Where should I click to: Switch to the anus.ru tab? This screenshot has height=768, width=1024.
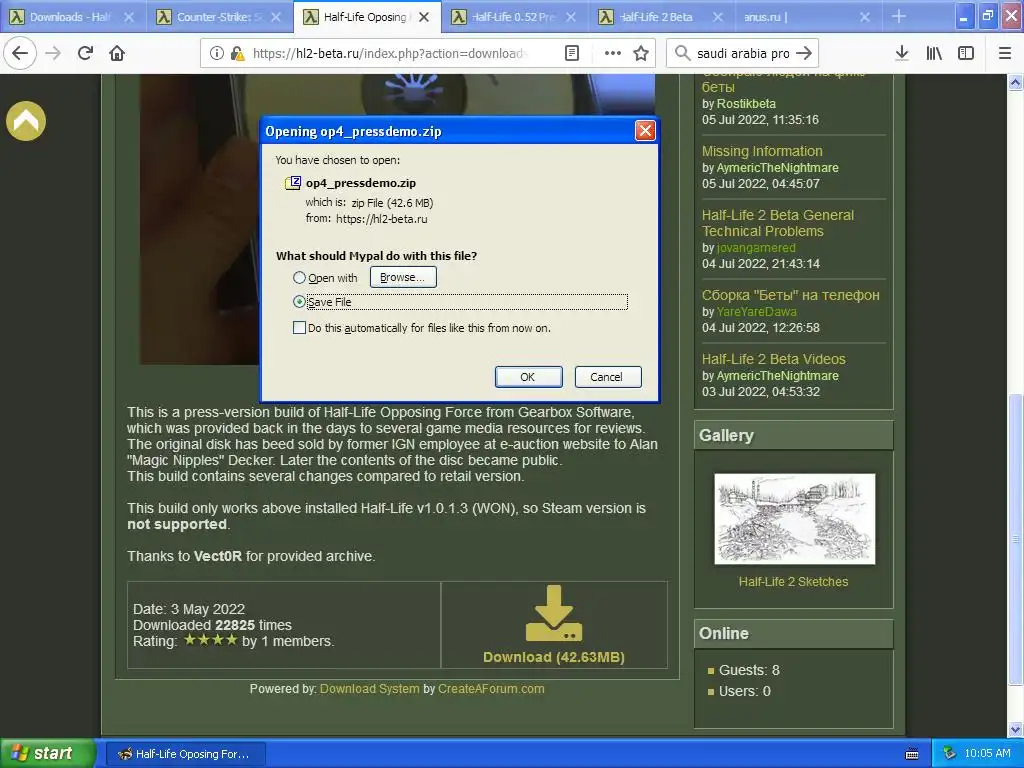(x=808, y=17)
